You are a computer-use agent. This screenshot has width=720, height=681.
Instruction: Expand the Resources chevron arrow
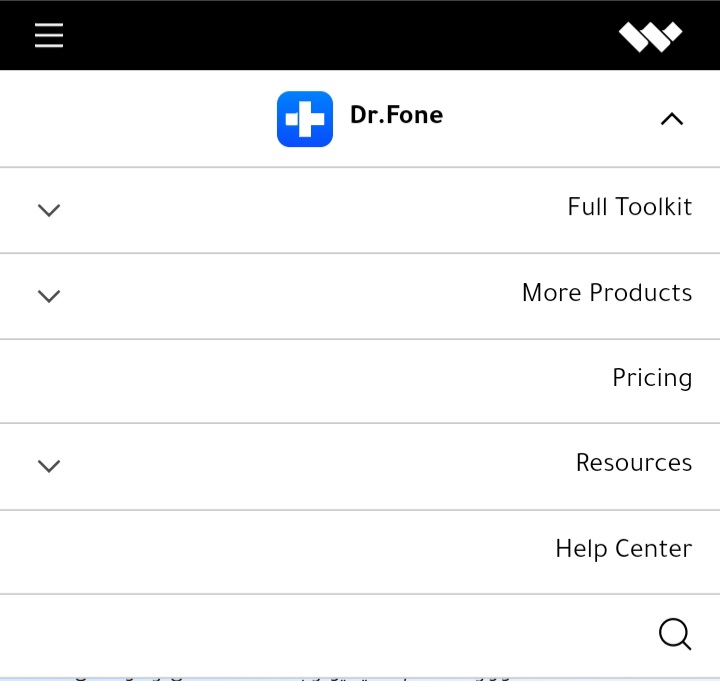click(49, 466)
